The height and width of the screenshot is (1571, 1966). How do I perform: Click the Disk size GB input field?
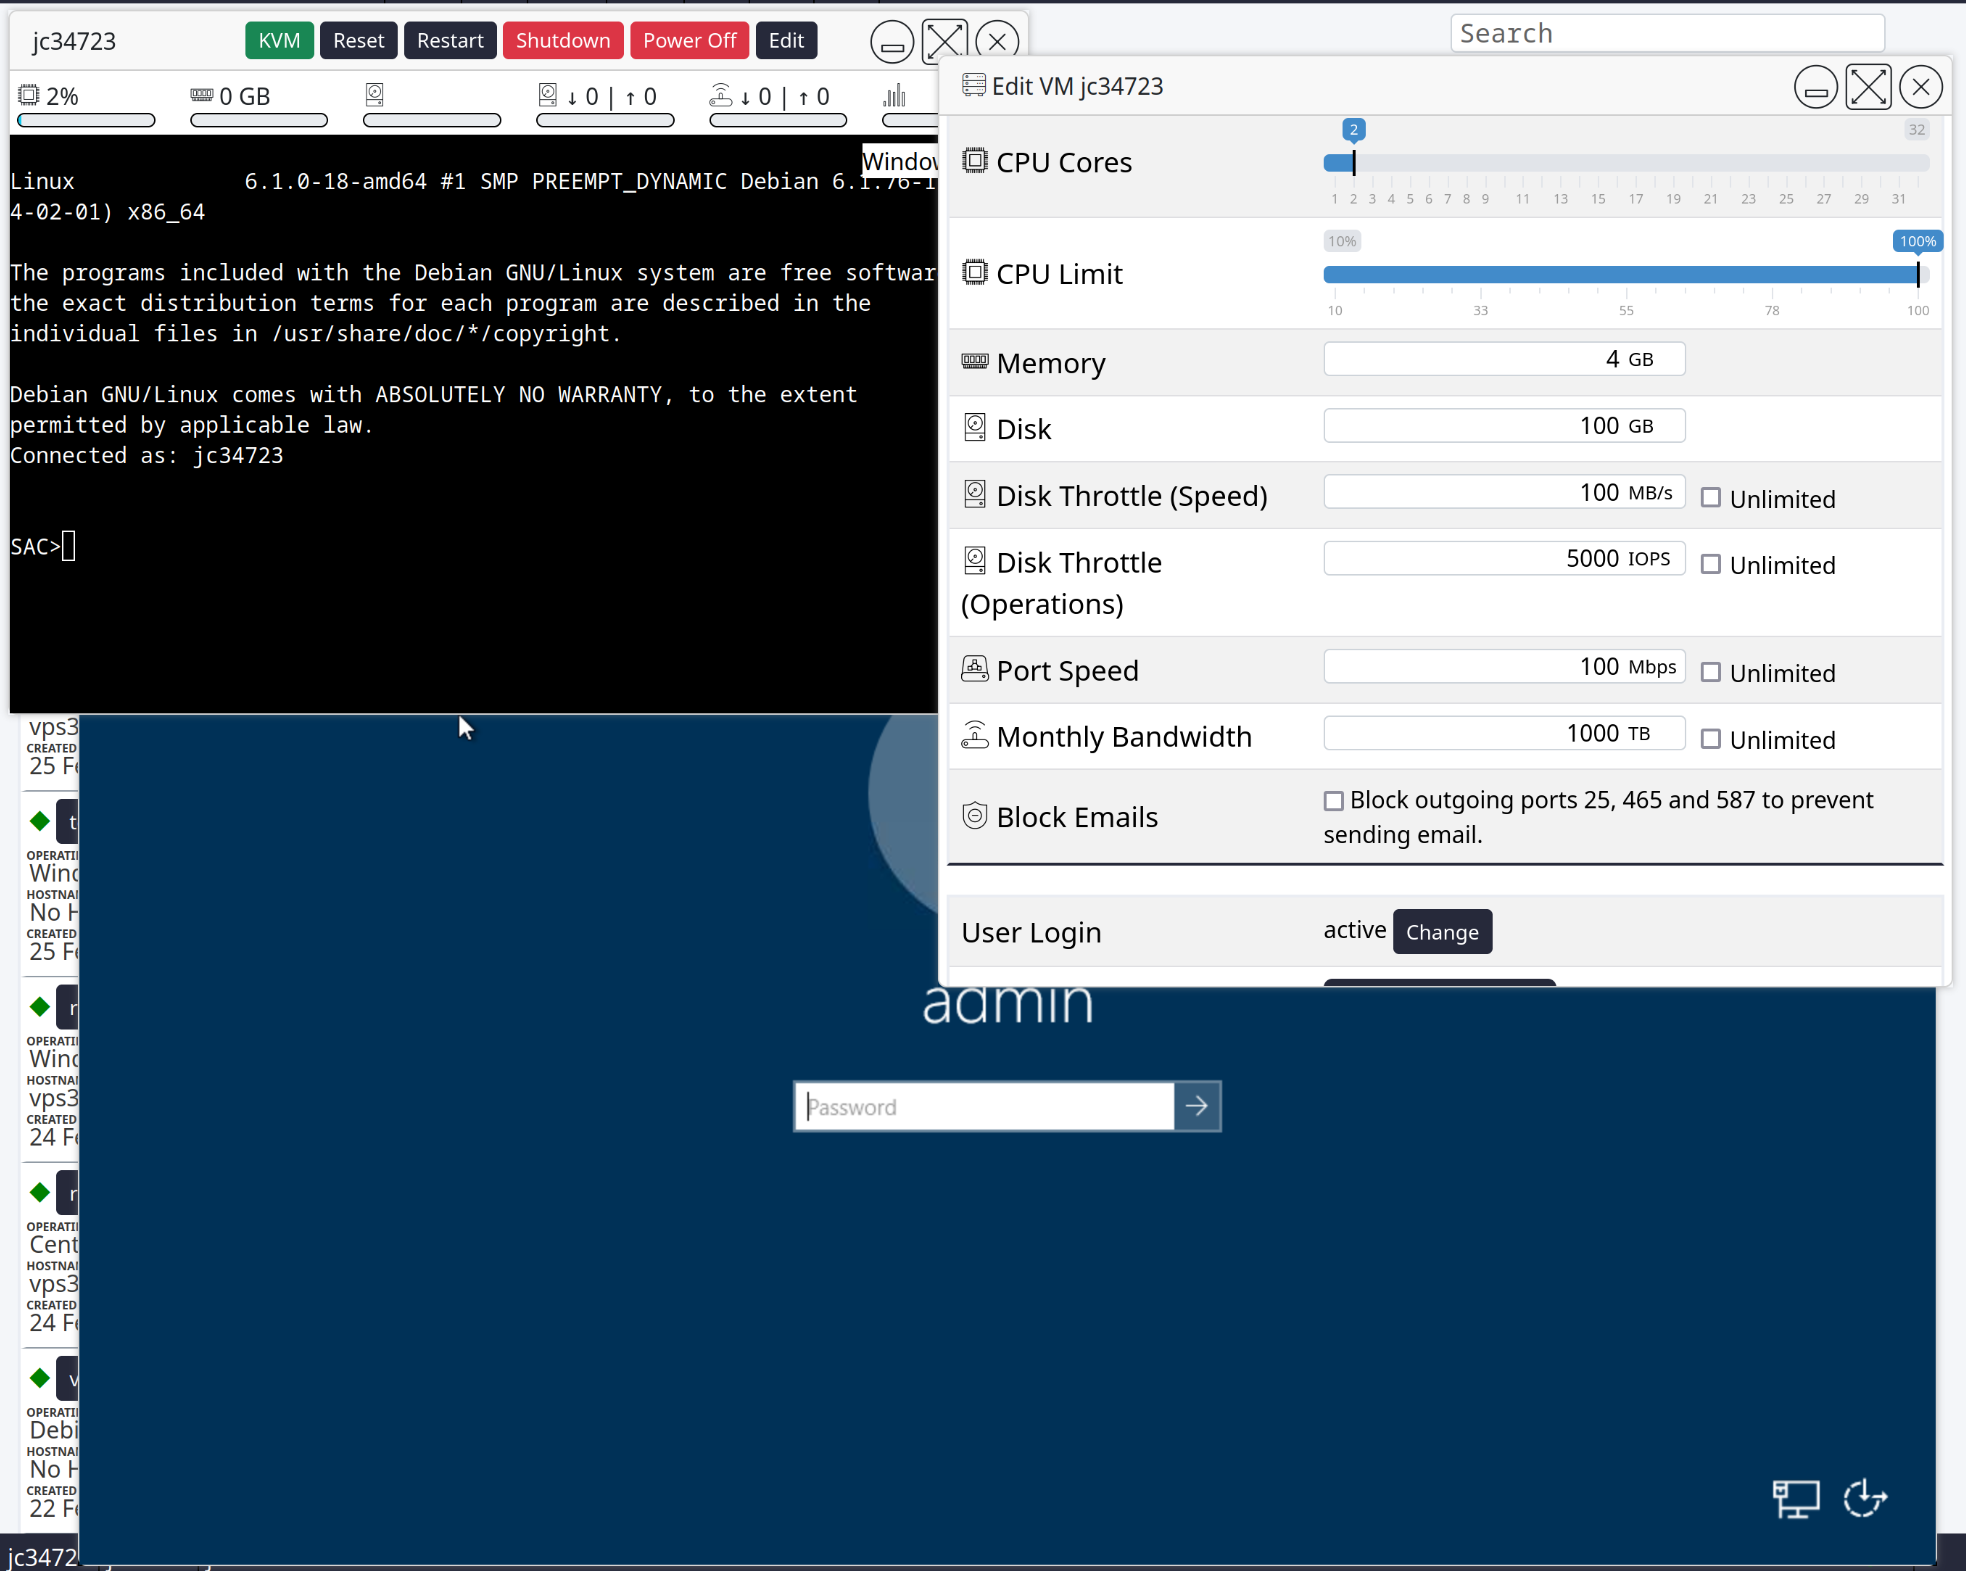pos(1504,425)
